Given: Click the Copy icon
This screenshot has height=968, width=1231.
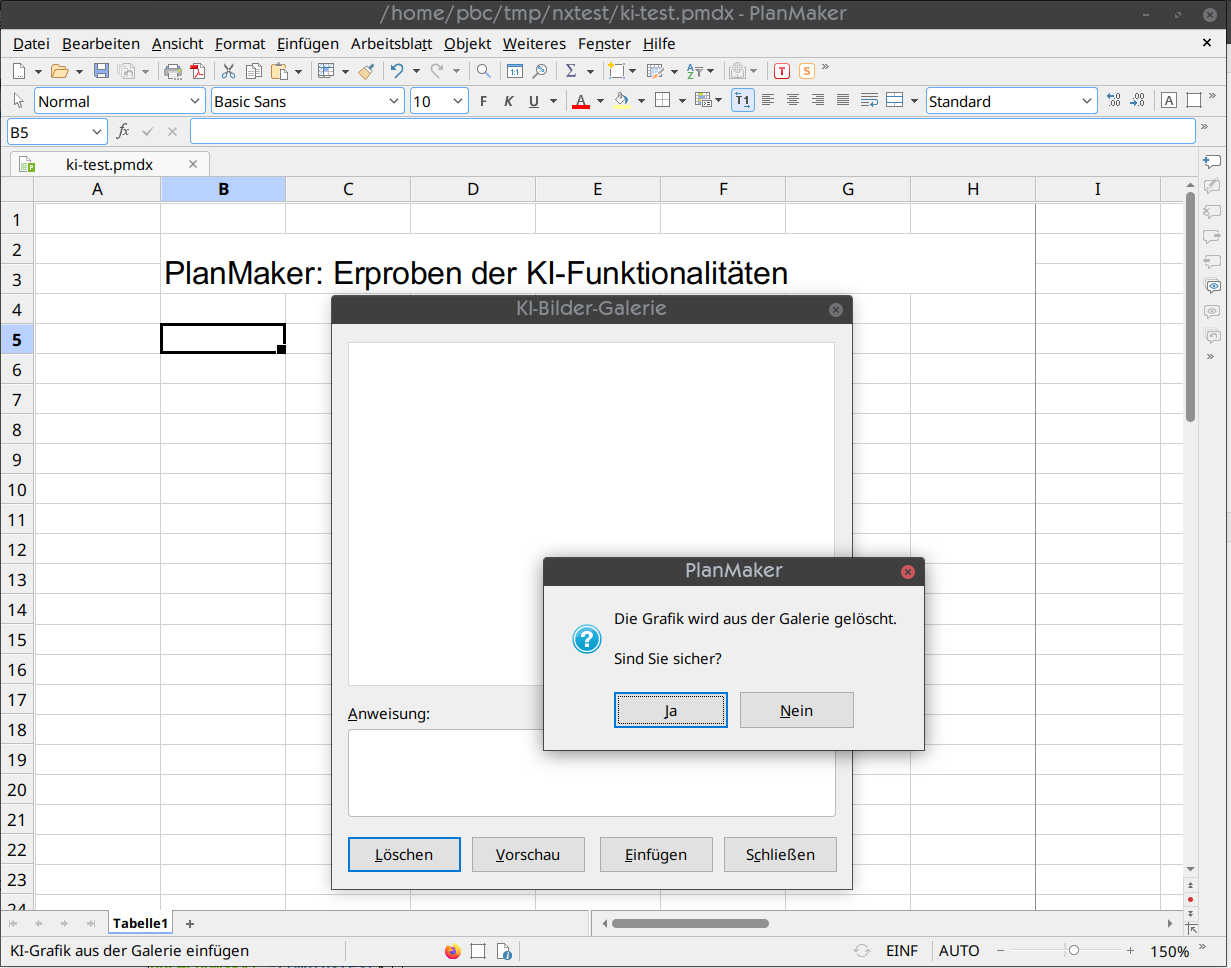Looking at the screenshot, I should [254, 71].
